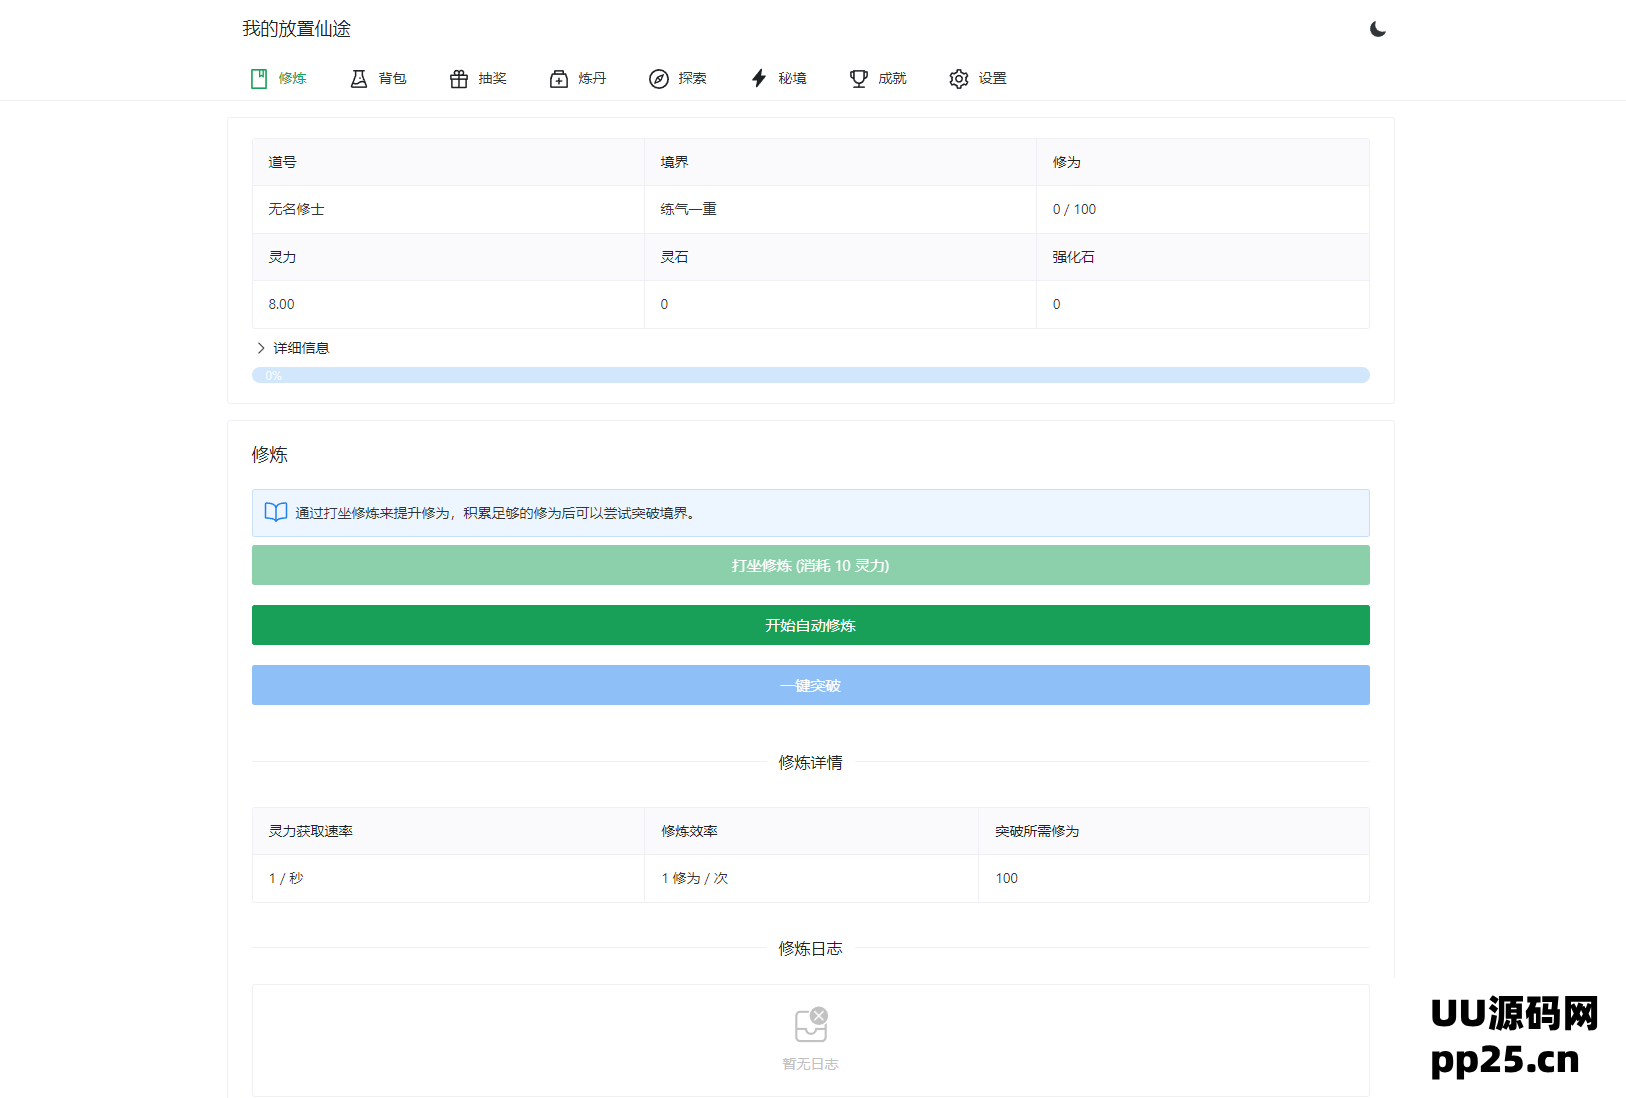Switch to the 探索 tab
This screenshot has height=1098, width=1626.
tap(692, 79)
